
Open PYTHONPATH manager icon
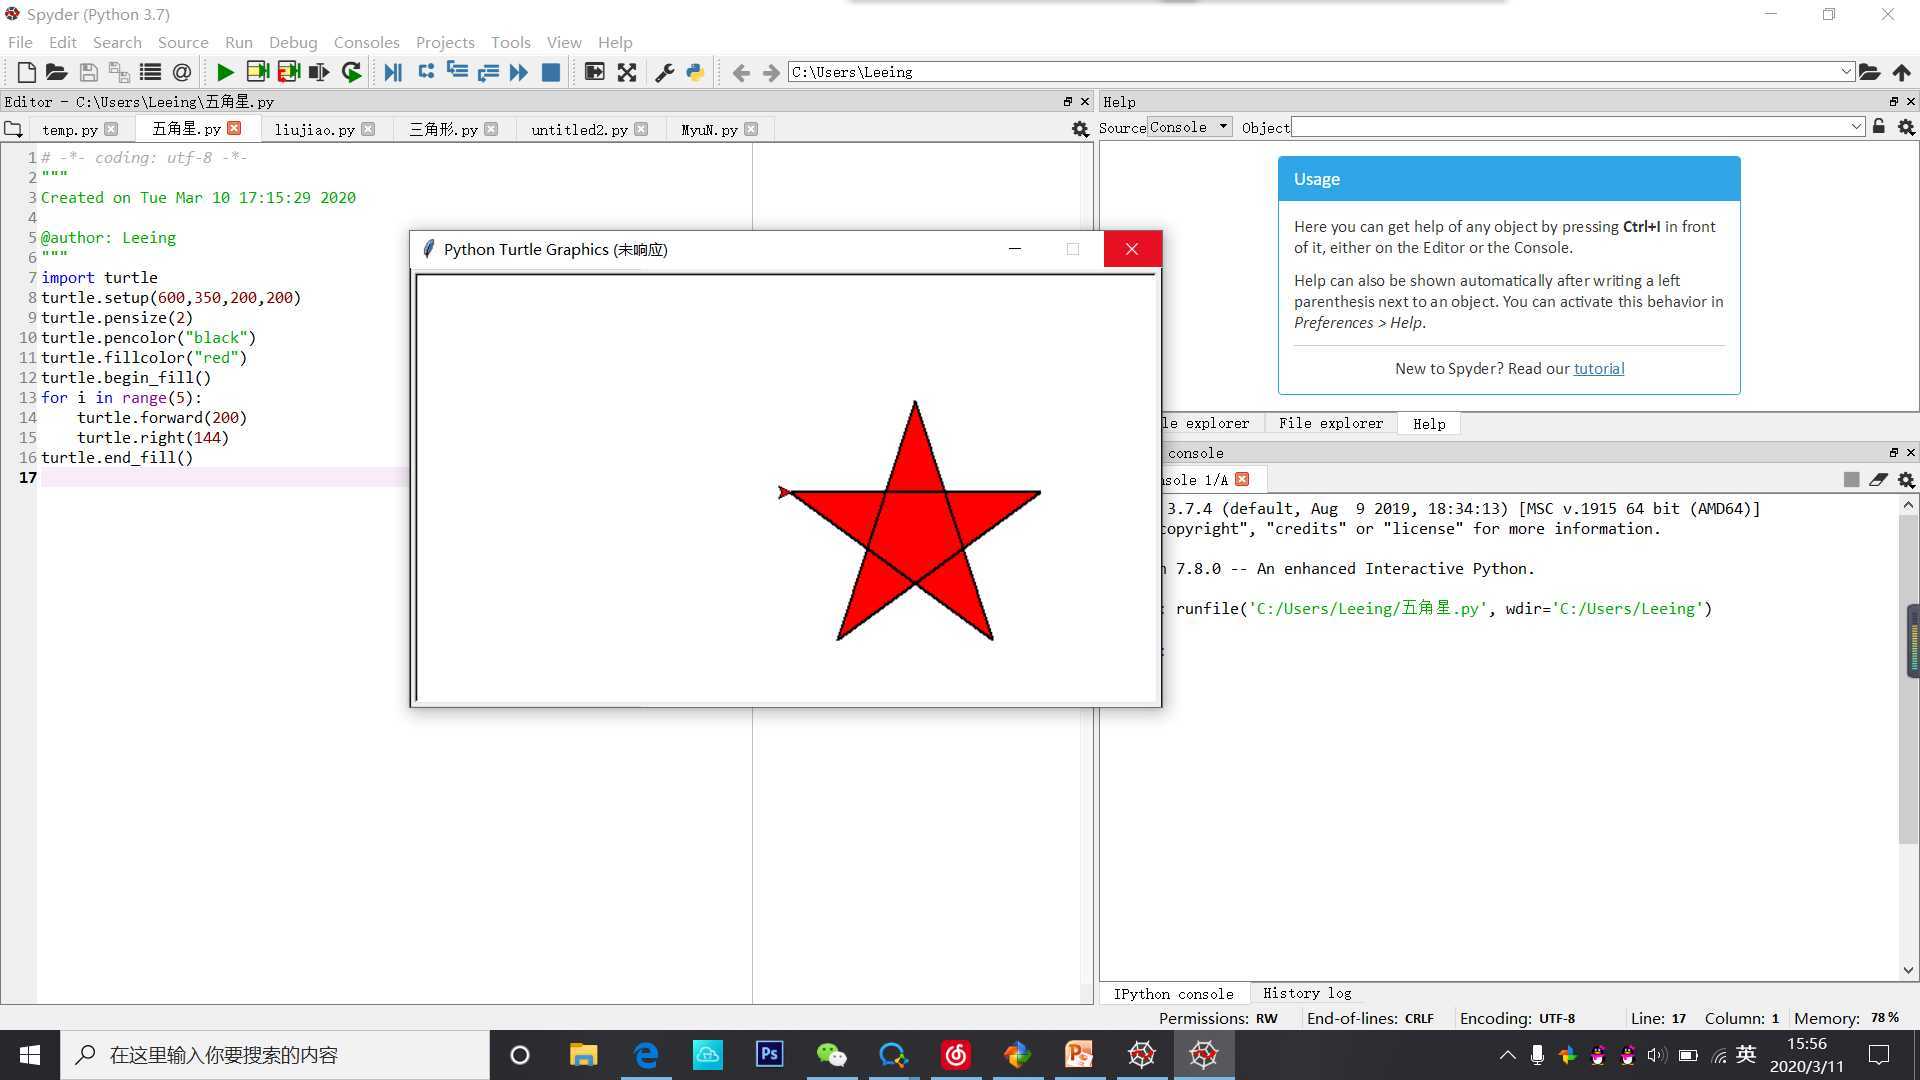(695, 72)
